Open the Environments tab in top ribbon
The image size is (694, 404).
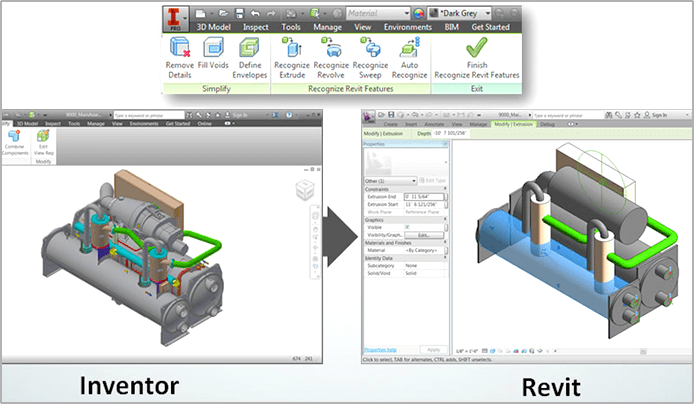tap(408, 27)
